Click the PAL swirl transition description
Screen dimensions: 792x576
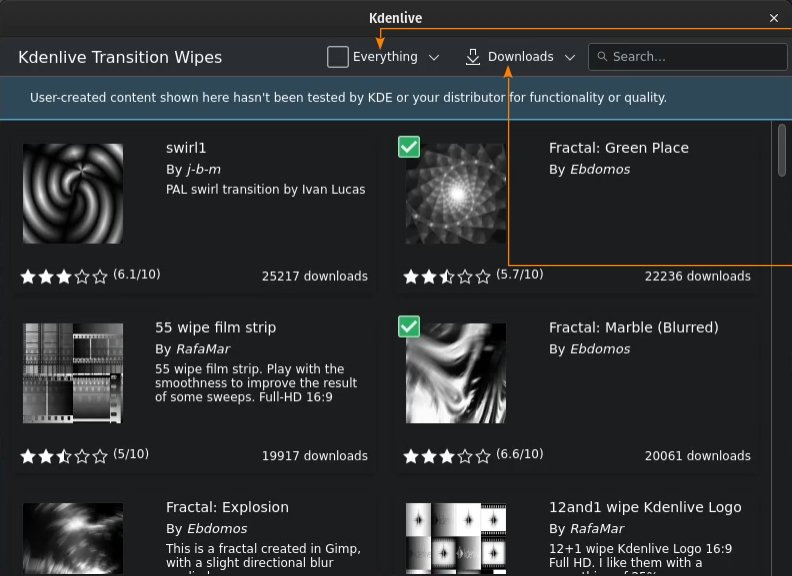266,189
